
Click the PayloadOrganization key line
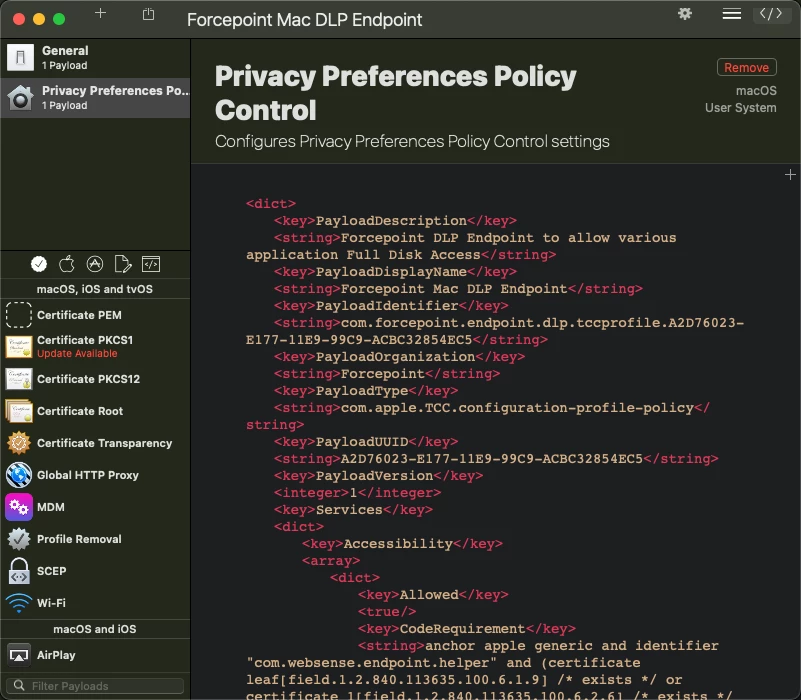[399, 357]
